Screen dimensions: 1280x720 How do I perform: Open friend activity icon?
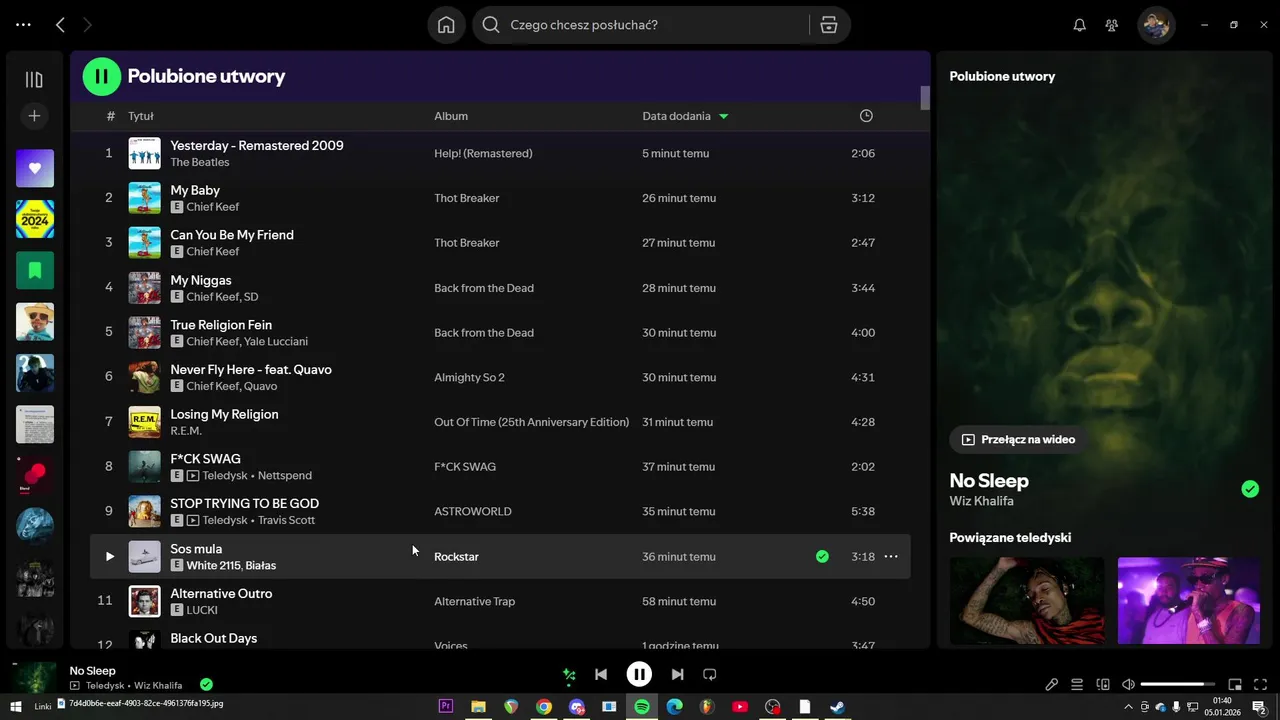click(x=1112, y=25)
